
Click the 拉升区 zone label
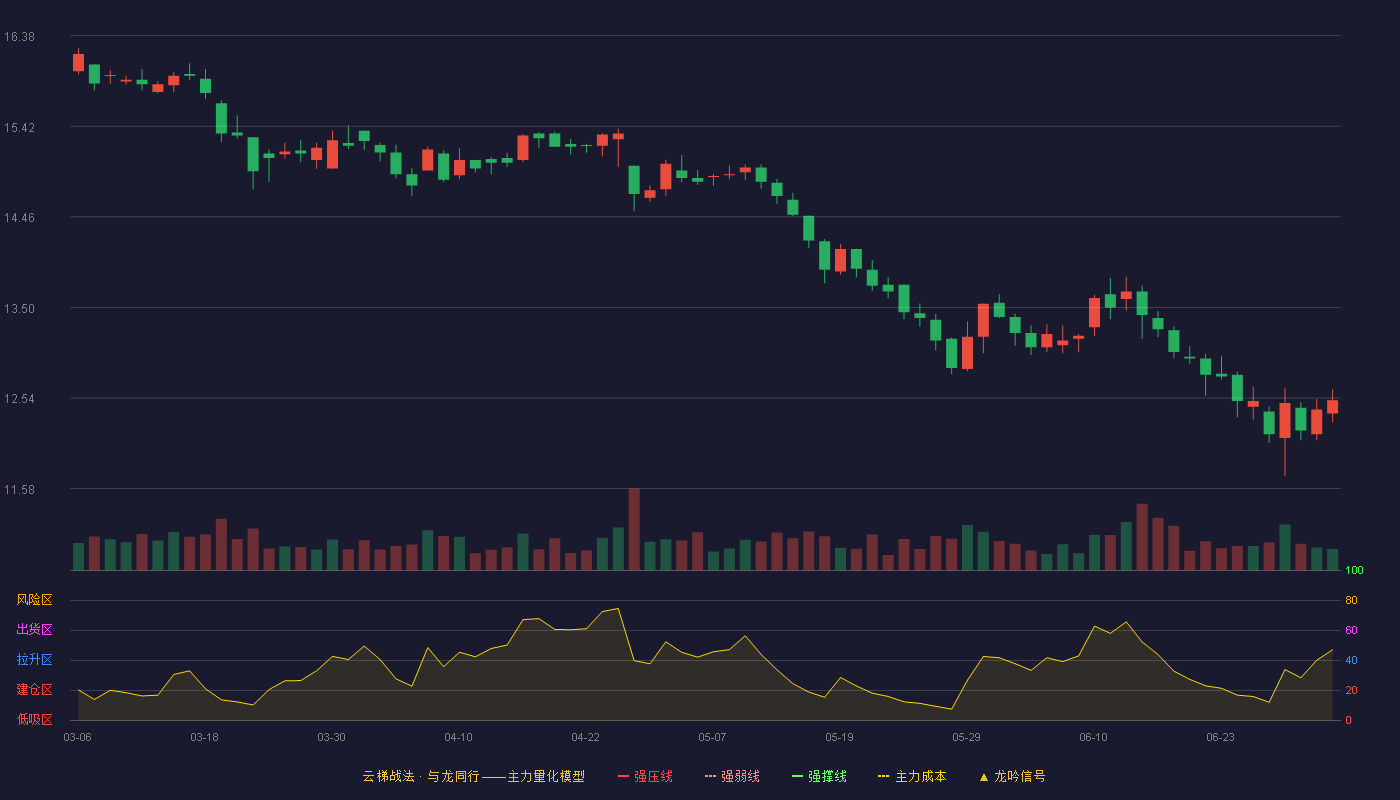click(x=34, y=660)
